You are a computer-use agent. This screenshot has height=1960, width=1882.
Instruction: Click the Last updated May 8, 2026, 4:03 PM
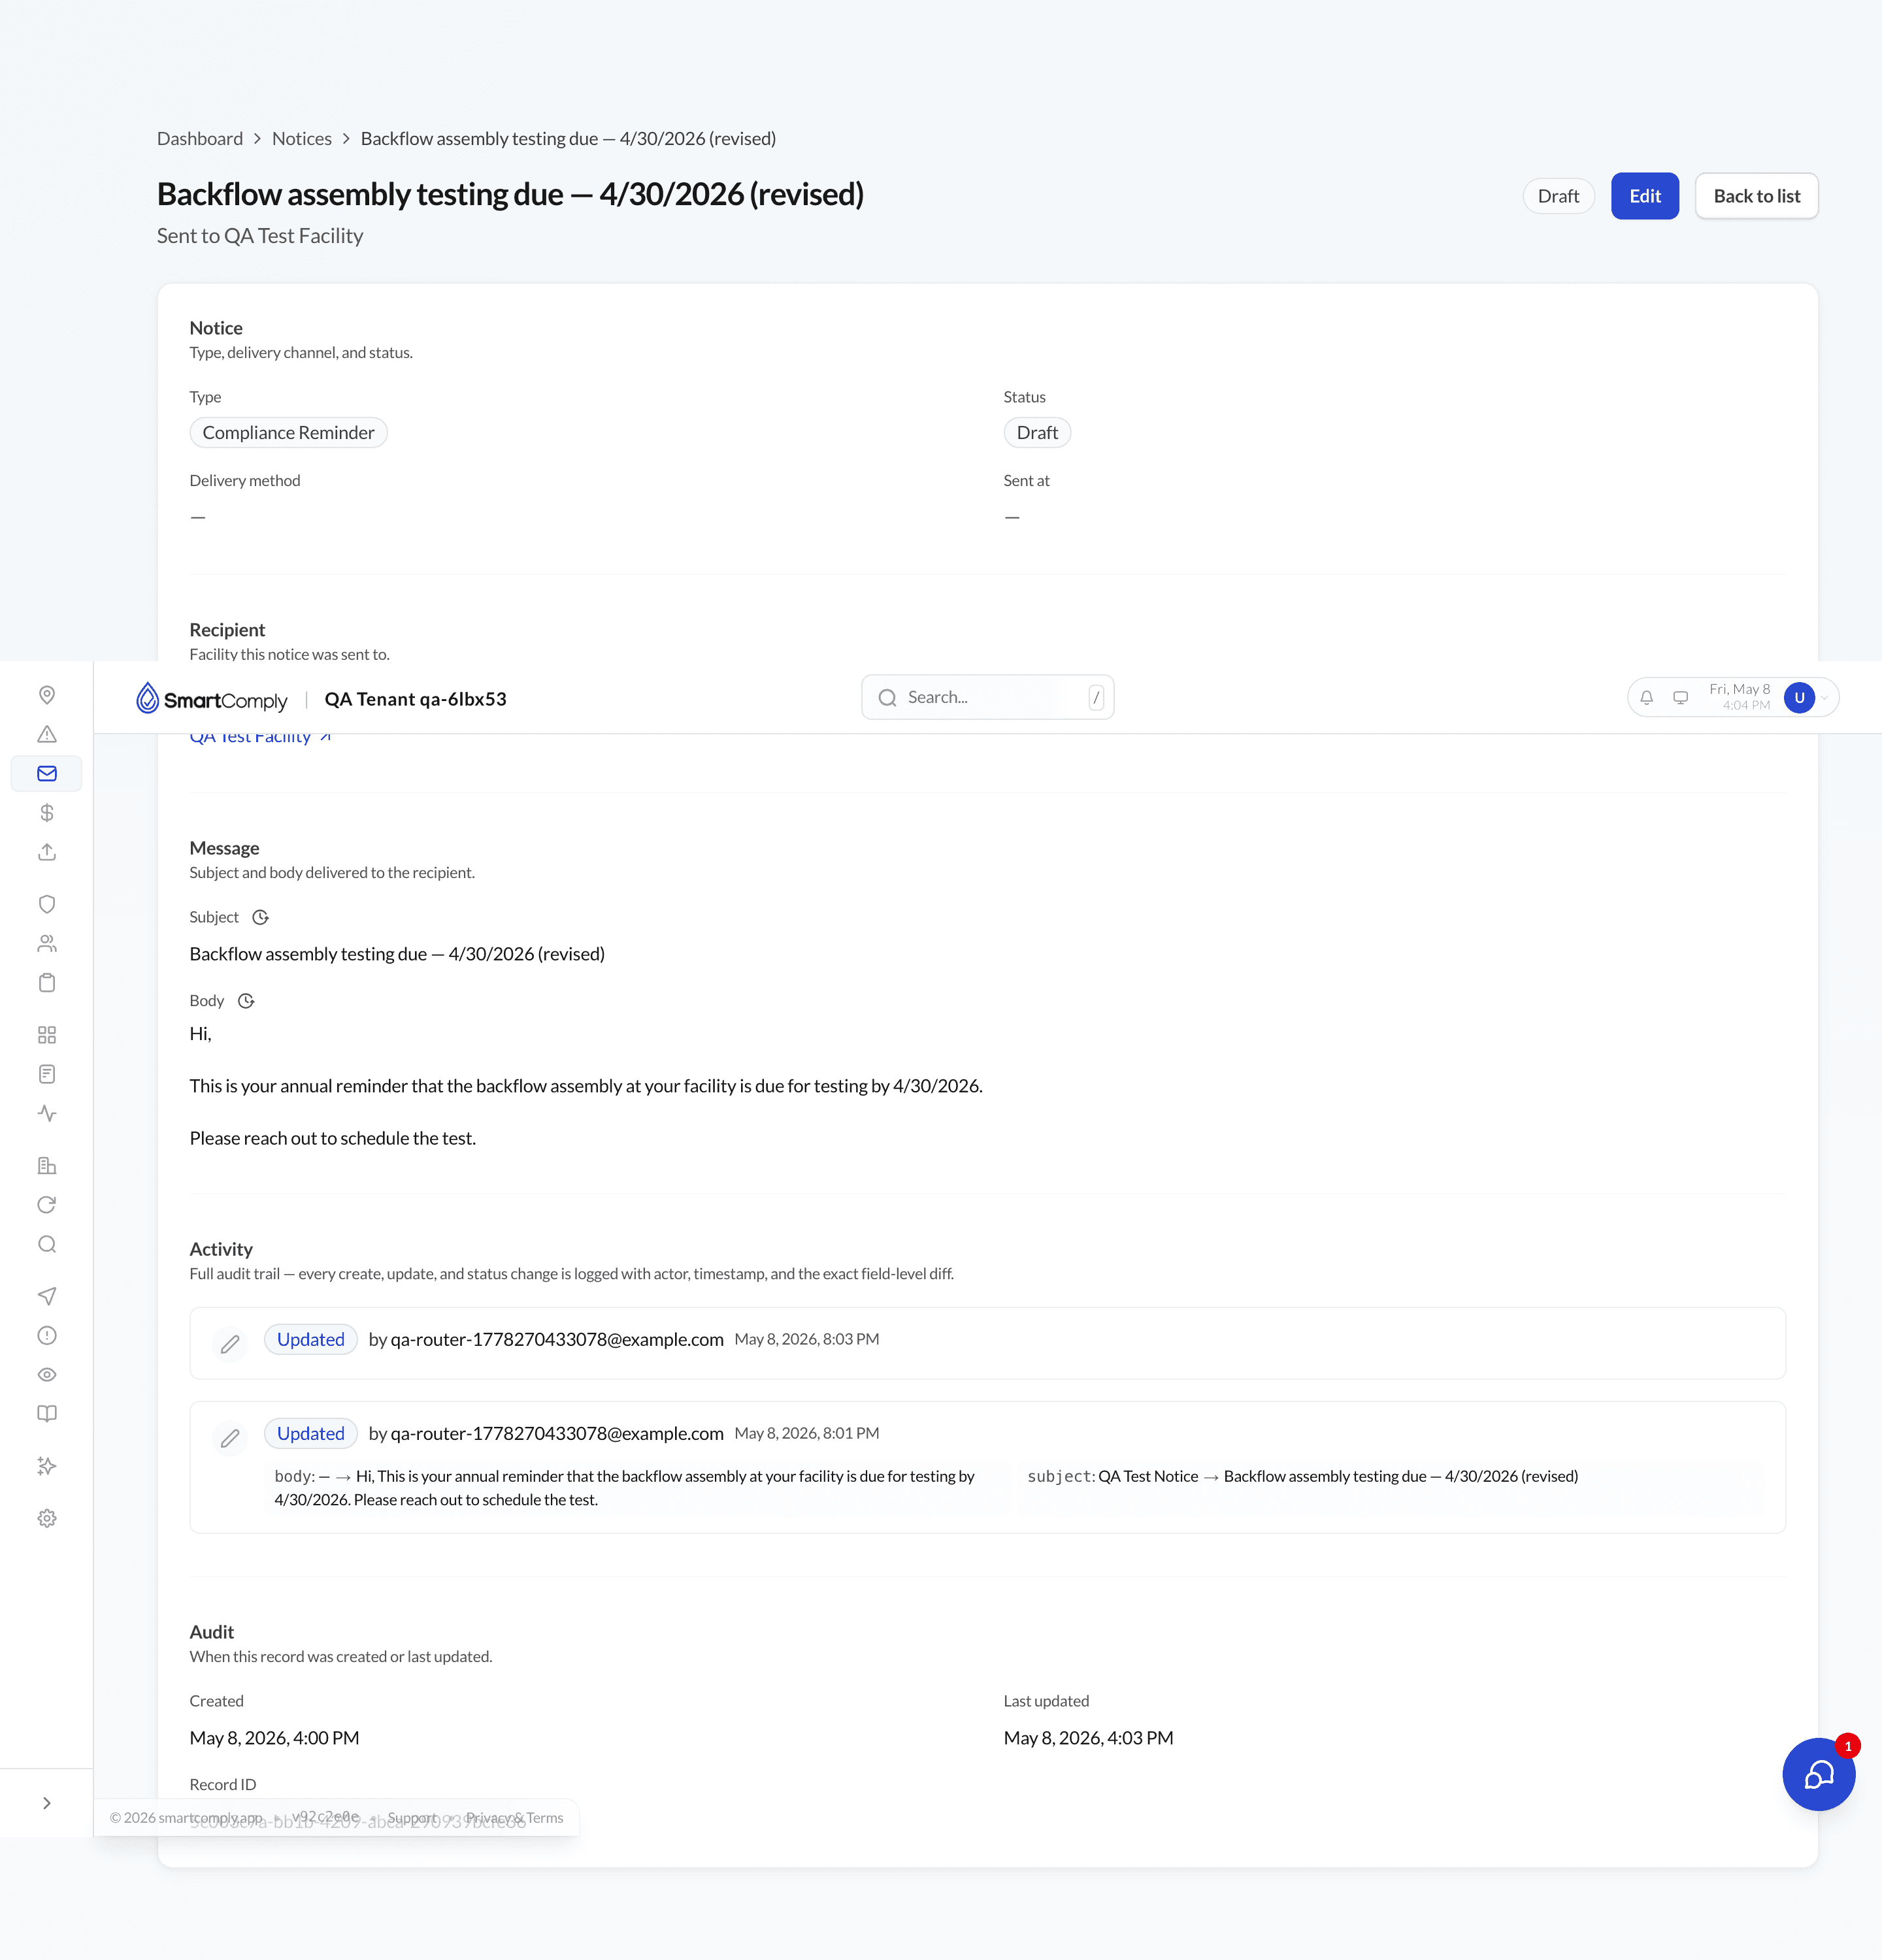(x=1088, y=1738)
